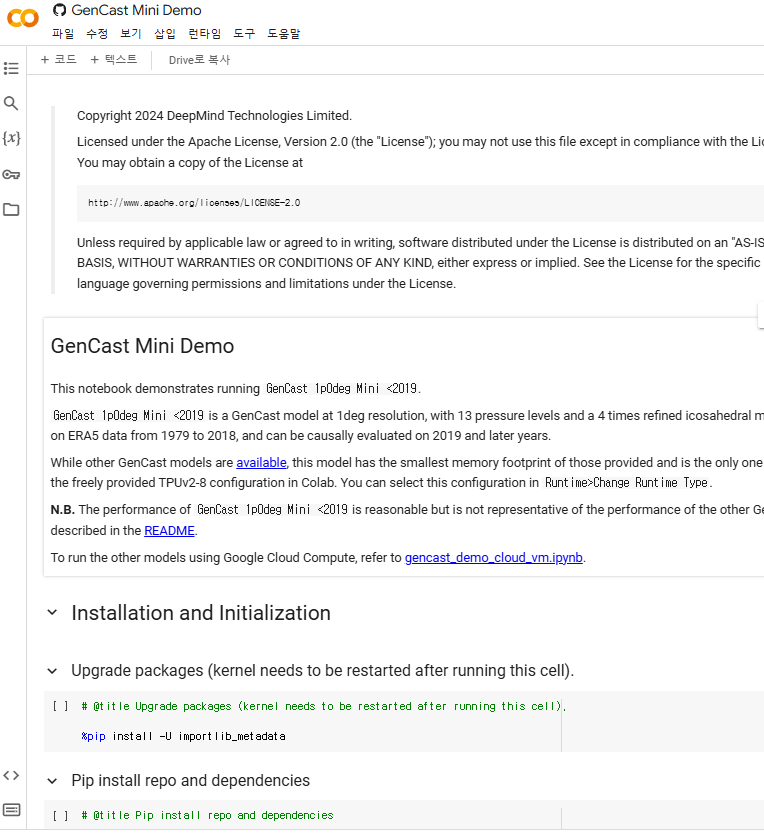Collapse the Pip install repo and dependencies section
Image resolution: width=764 pixels, height=839 pixels.
52,781
